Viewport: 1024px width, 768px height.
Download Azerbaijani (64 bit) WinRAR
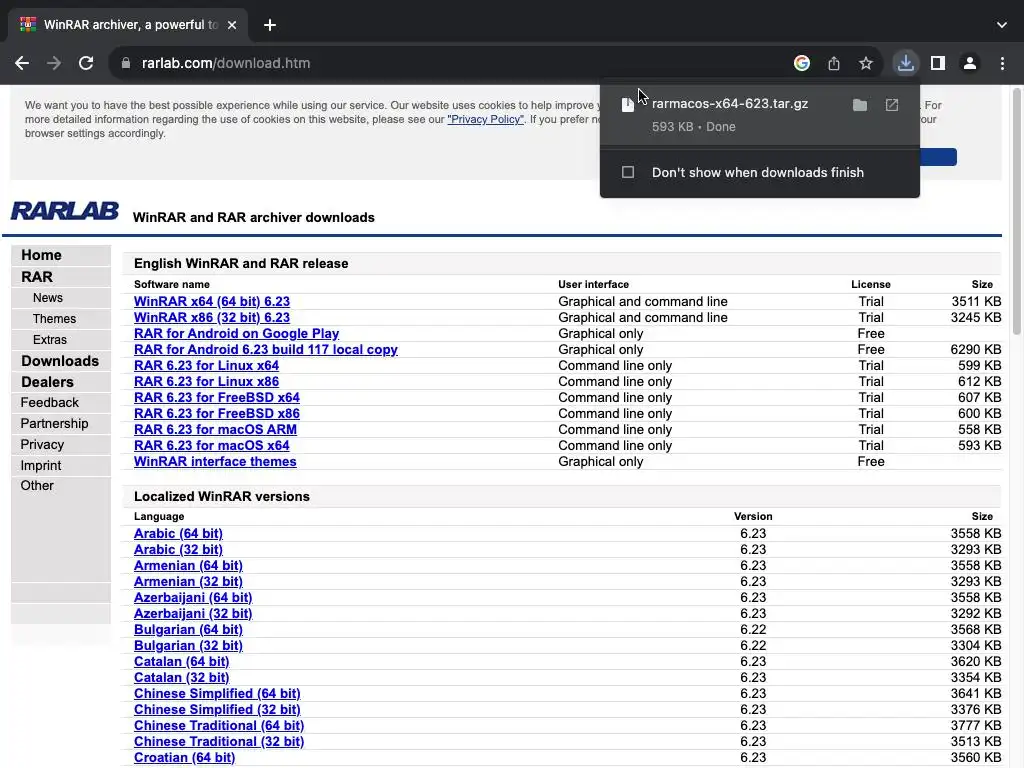[193, 598]
